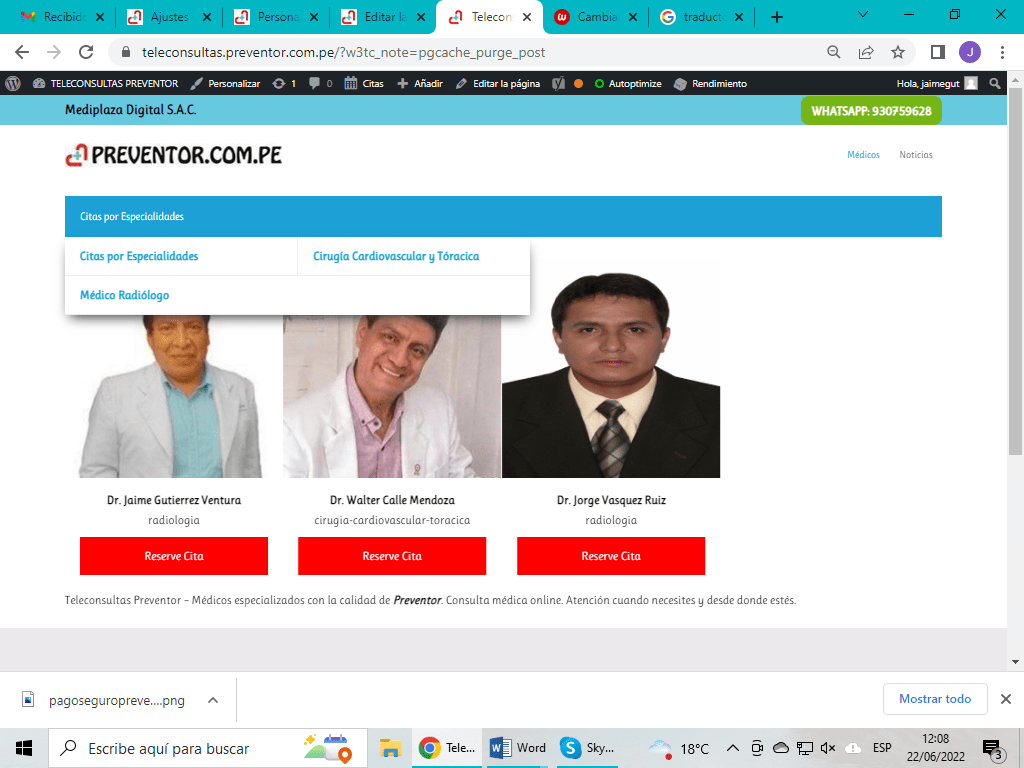Switch to the Cambiar tab
This screenshot has width=1024, height=768.
(x=596, y=17)
